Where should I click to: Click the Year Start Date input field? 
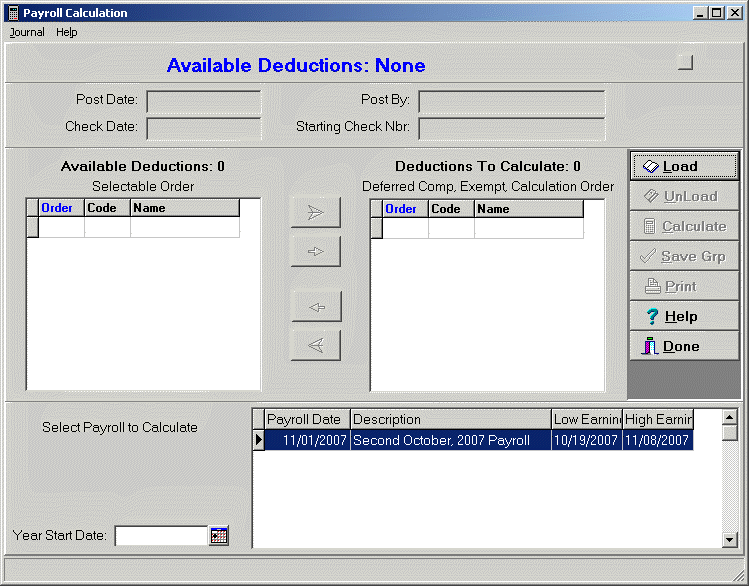pos(161,535)
